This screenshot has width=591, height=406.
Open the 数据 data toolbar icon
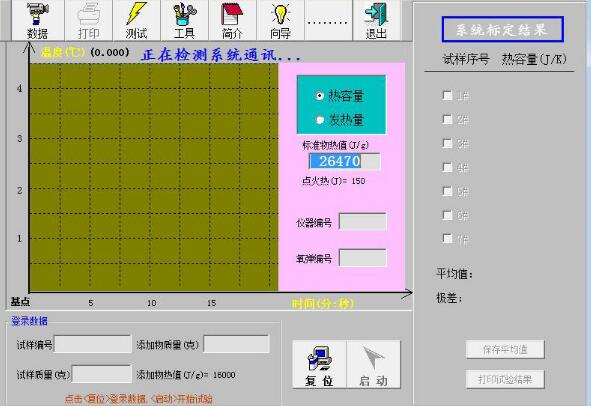point(38,20)
